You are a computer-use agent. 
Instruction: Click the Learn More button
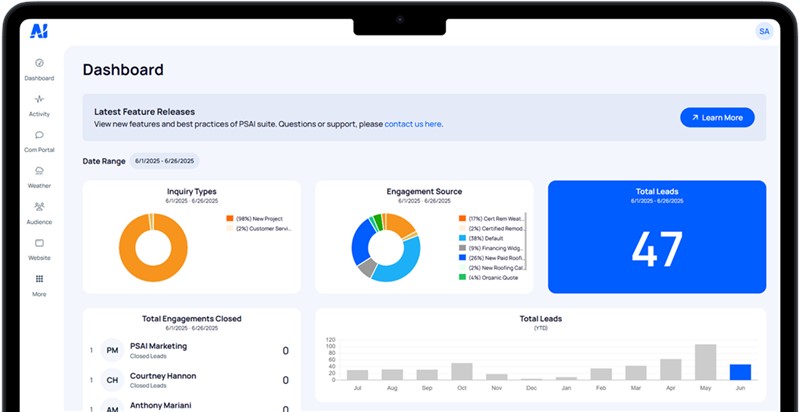717,118
